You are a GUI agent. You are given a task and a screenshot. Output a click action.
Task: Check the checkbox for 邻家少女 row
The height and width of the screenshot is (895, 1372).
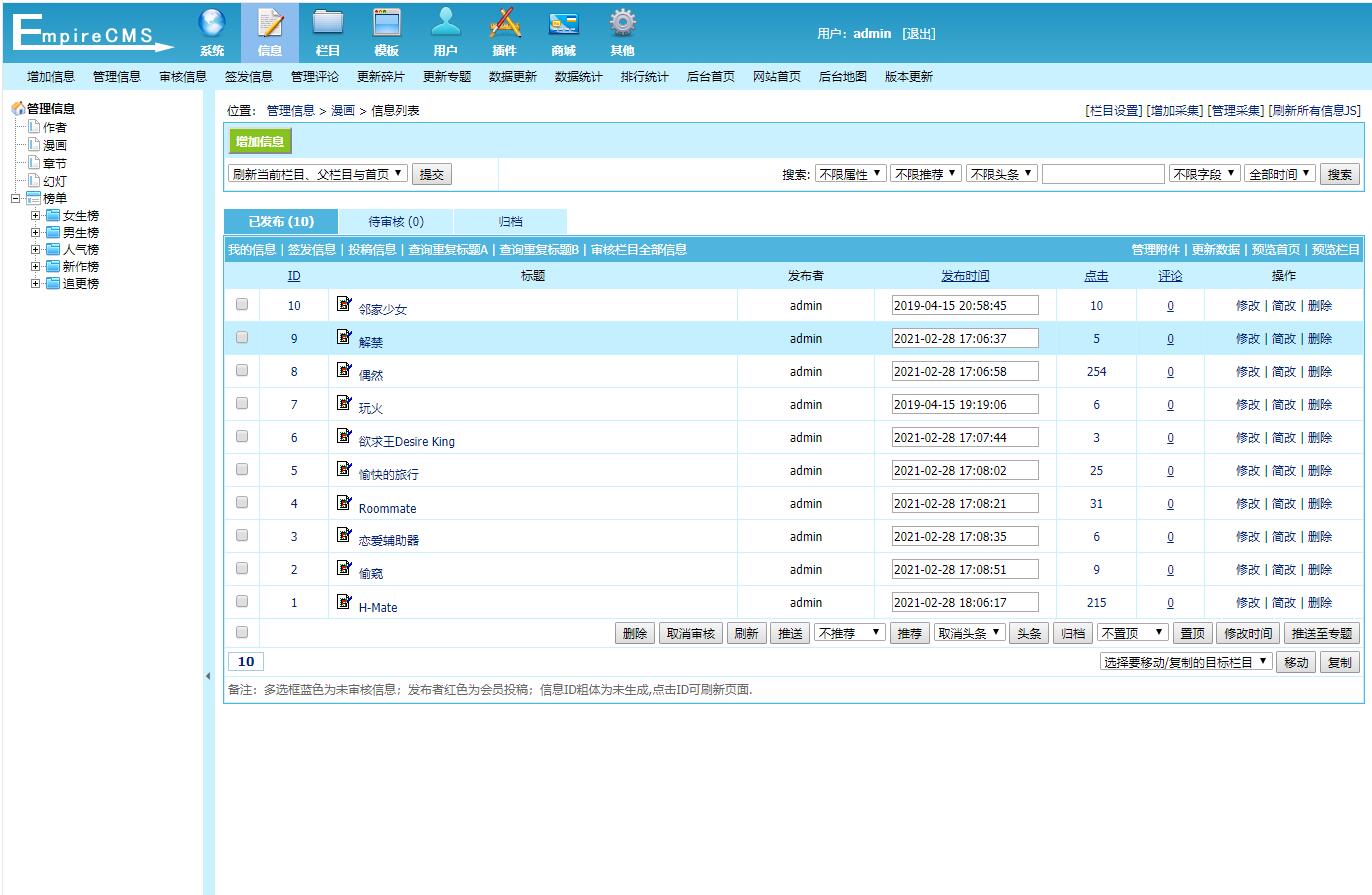[x=241, y=304]
